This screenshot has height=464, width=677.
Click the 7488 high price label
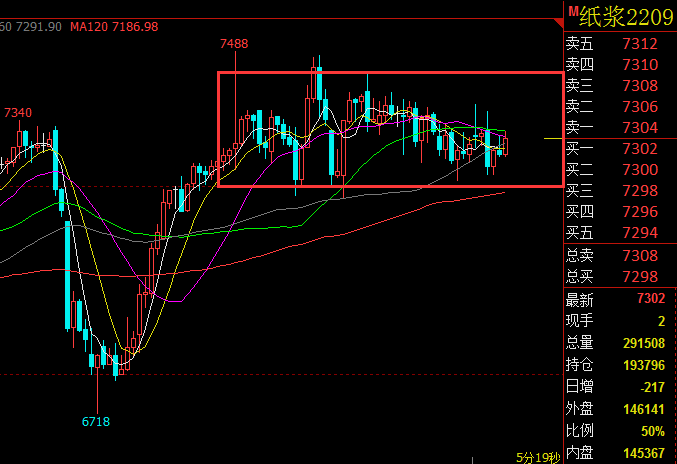click(234, 44)
